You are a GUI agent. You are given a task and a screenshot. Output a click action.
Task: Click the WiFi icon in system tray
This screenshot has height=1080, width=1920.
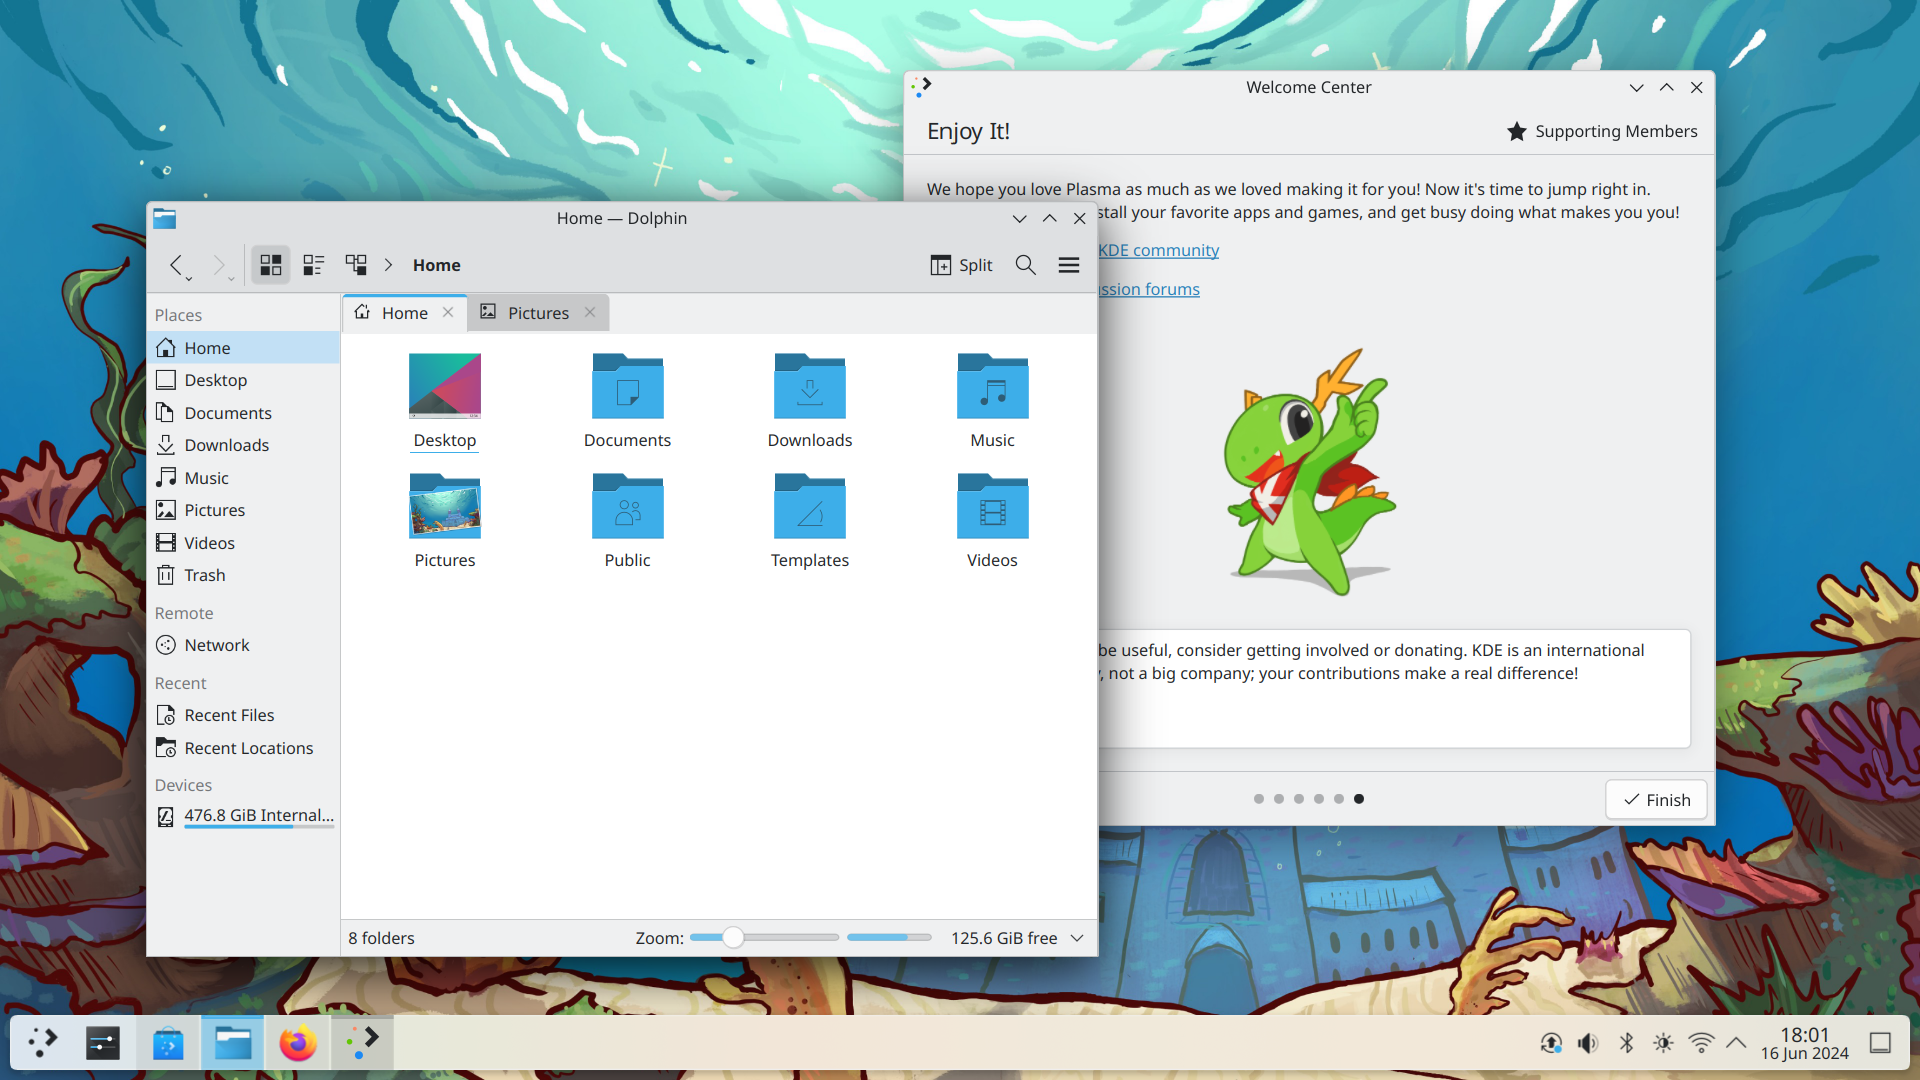1700,1042
